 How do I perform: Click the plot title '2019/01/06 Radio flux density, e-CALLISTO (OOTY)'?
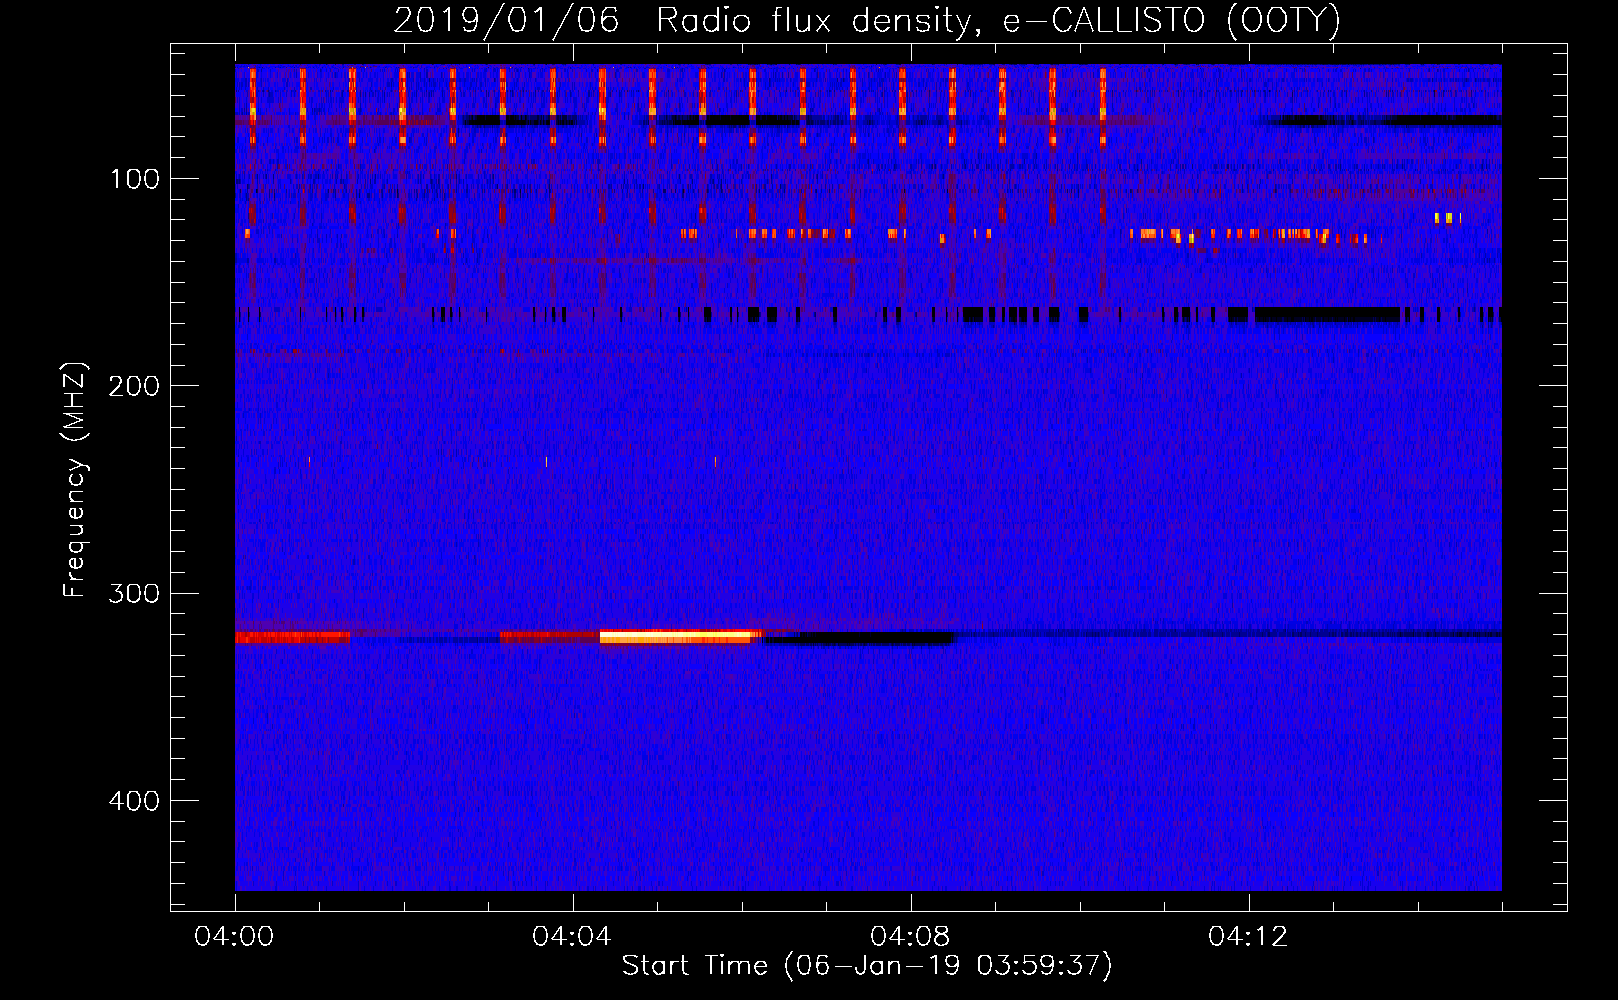point(866,20)
